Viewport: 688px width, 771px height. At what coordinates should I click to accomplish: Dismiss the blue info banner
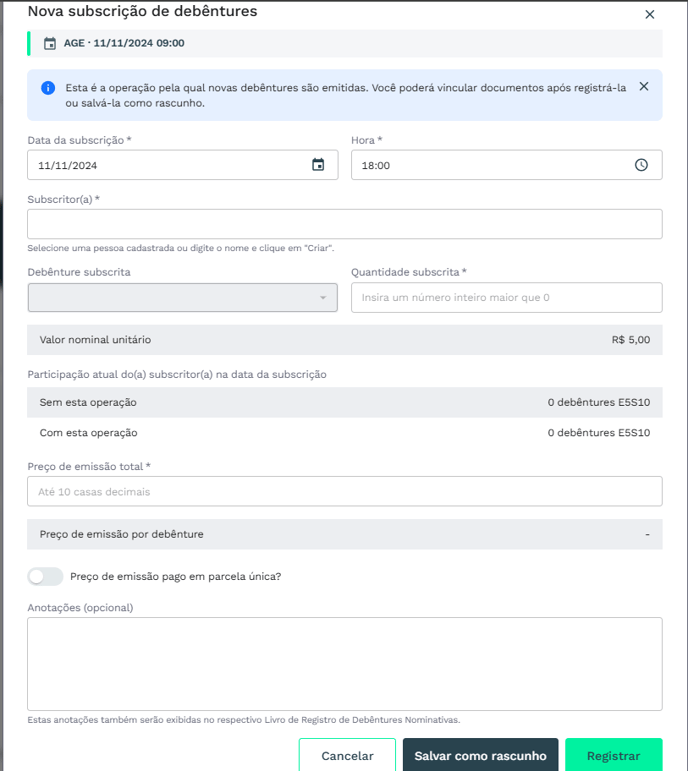pyautogui.click(x=643, y=86)
